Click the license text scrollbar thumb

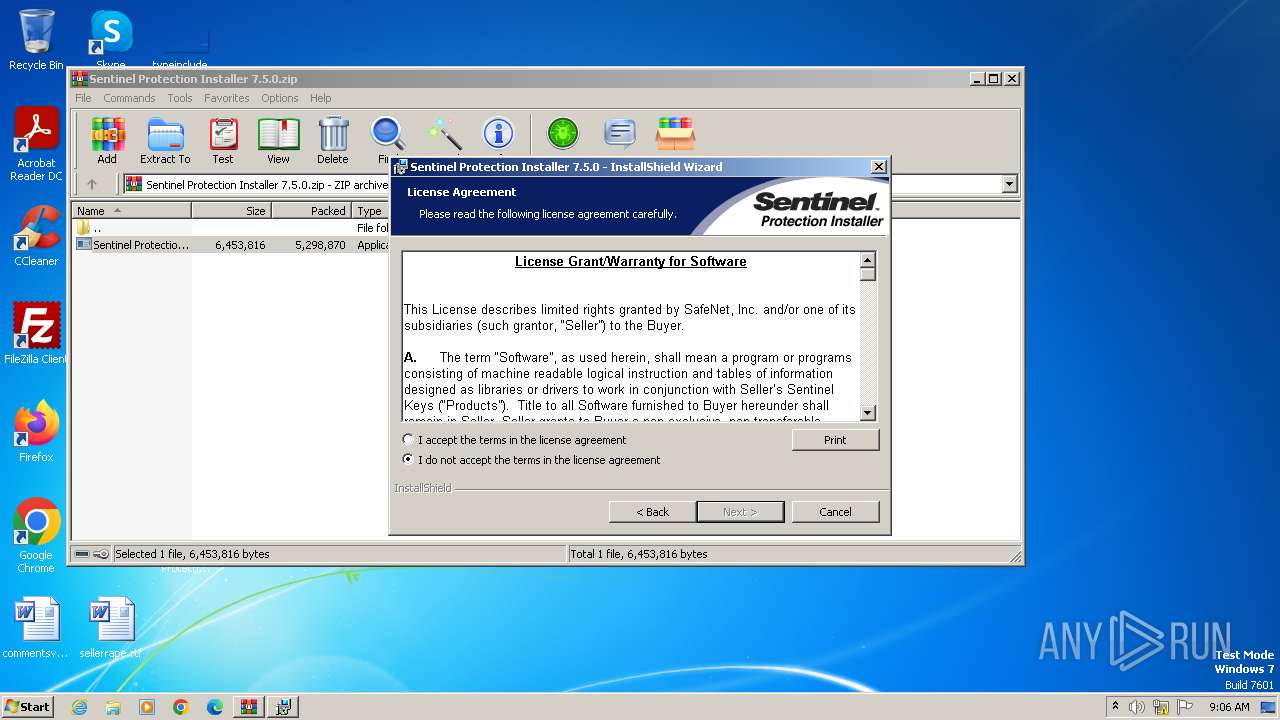[868, 274]
